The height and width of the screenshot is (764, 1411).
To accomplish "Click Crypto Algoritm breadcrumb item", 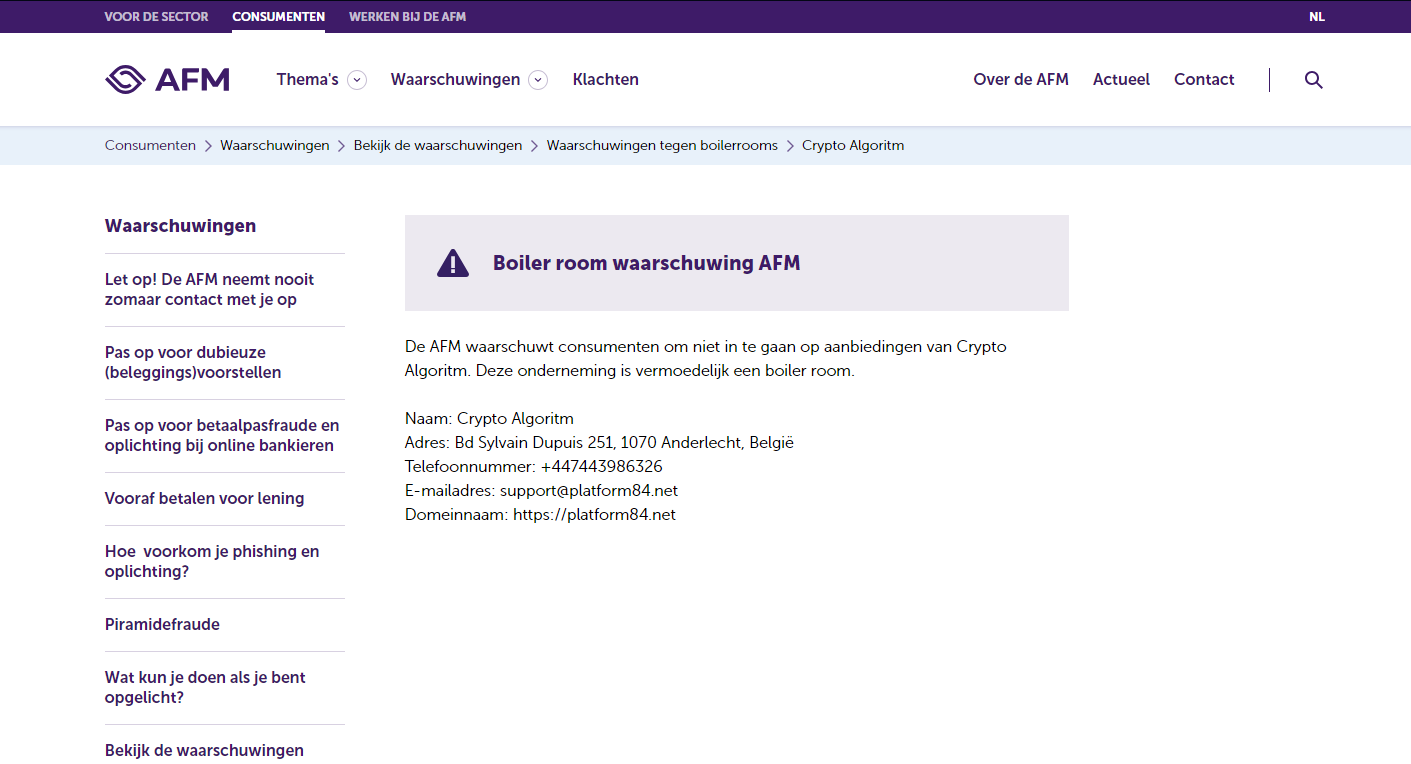I will (x=853, y=146).
